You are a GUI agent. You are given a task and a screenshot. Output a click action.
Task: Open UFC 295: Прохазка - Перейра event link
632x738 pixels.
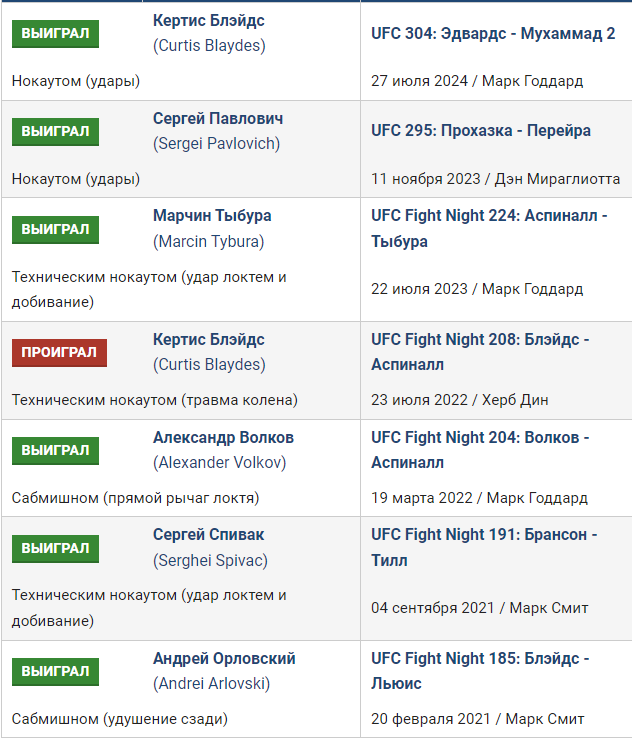[480, 130]
